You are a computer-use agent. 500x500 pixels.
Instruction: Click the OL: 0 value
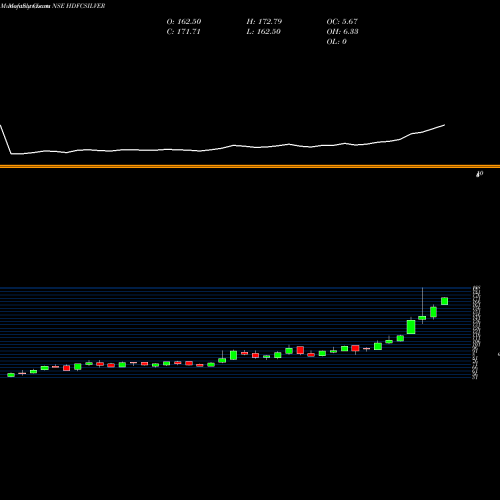(336, 41)
